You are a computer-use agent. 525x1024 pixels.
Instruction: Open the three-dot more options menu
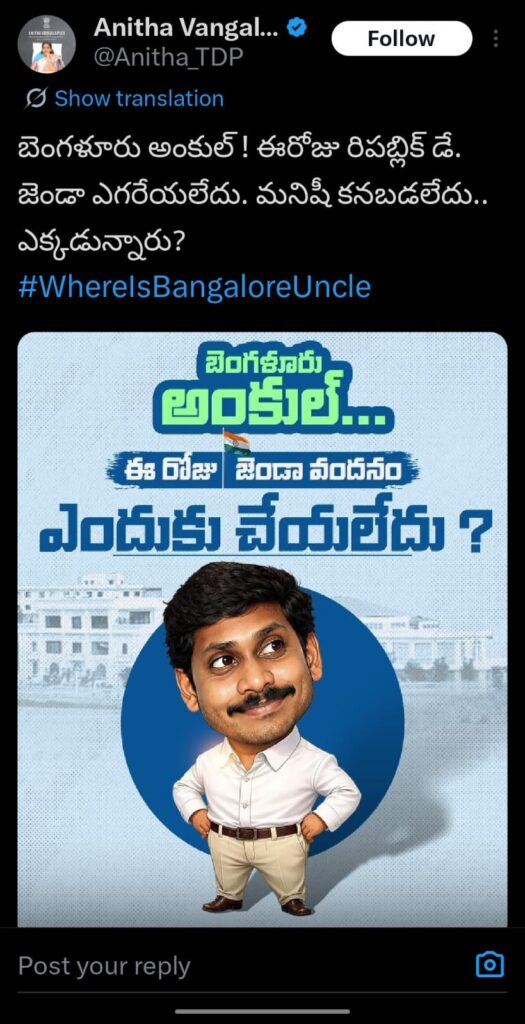tap(496, 39)
